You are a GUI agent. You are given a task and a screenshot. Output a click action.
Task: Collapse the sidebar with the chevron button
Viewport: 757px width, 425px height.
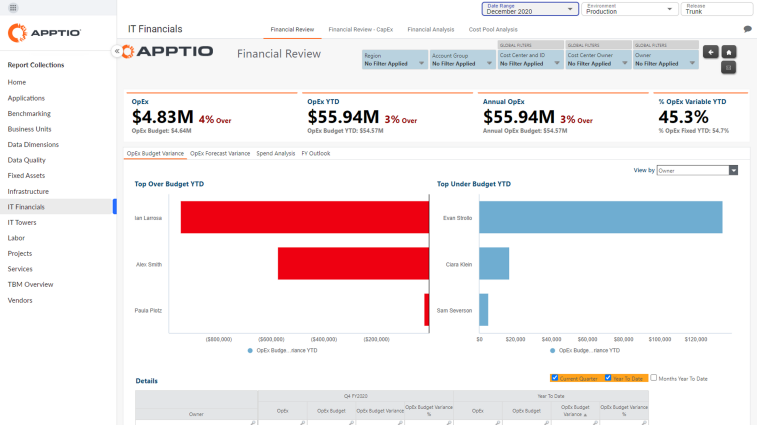click(116, 51)
